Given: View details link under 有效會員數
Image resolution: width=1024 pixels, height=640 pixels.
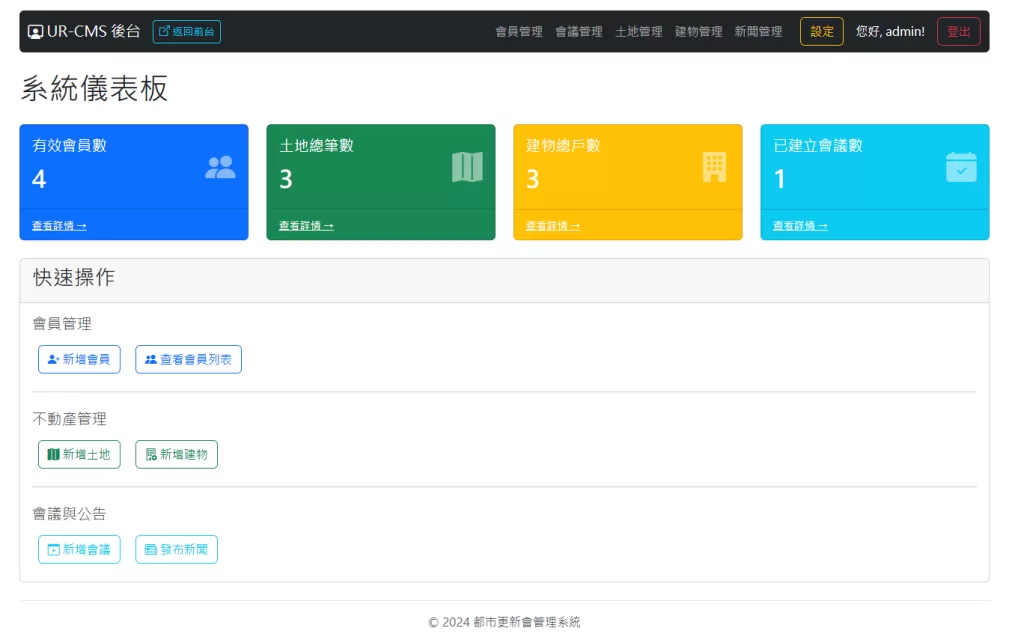Looking at the screenshot, I should coord(59,226).
